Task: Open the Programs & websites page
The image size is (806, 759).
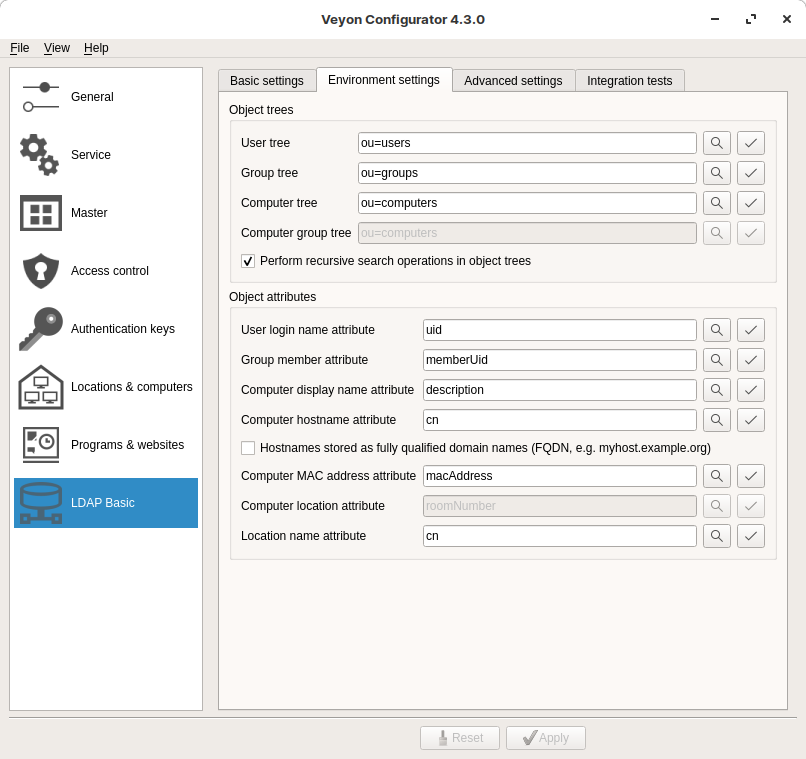Action: 106,445
